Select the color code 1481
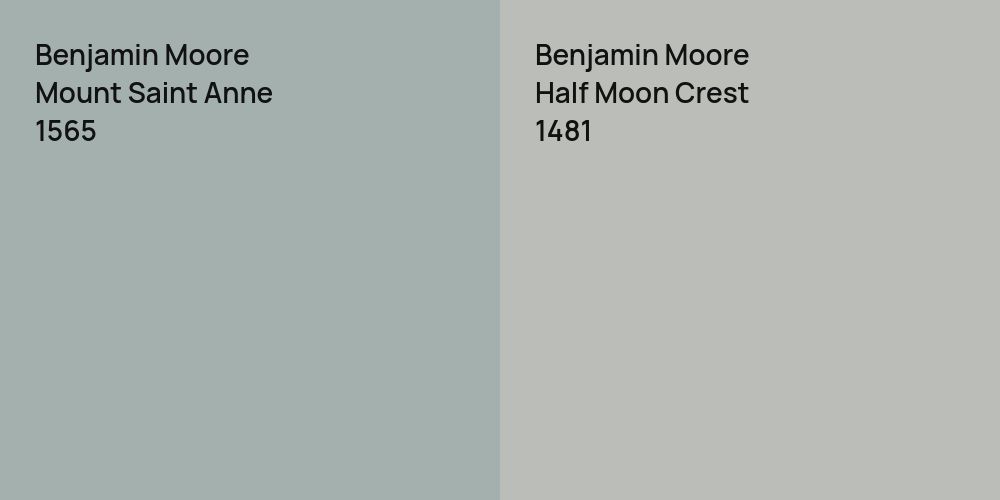This screenshot has height=500, width=1000. pyautogui.click(x=563, y=131)
